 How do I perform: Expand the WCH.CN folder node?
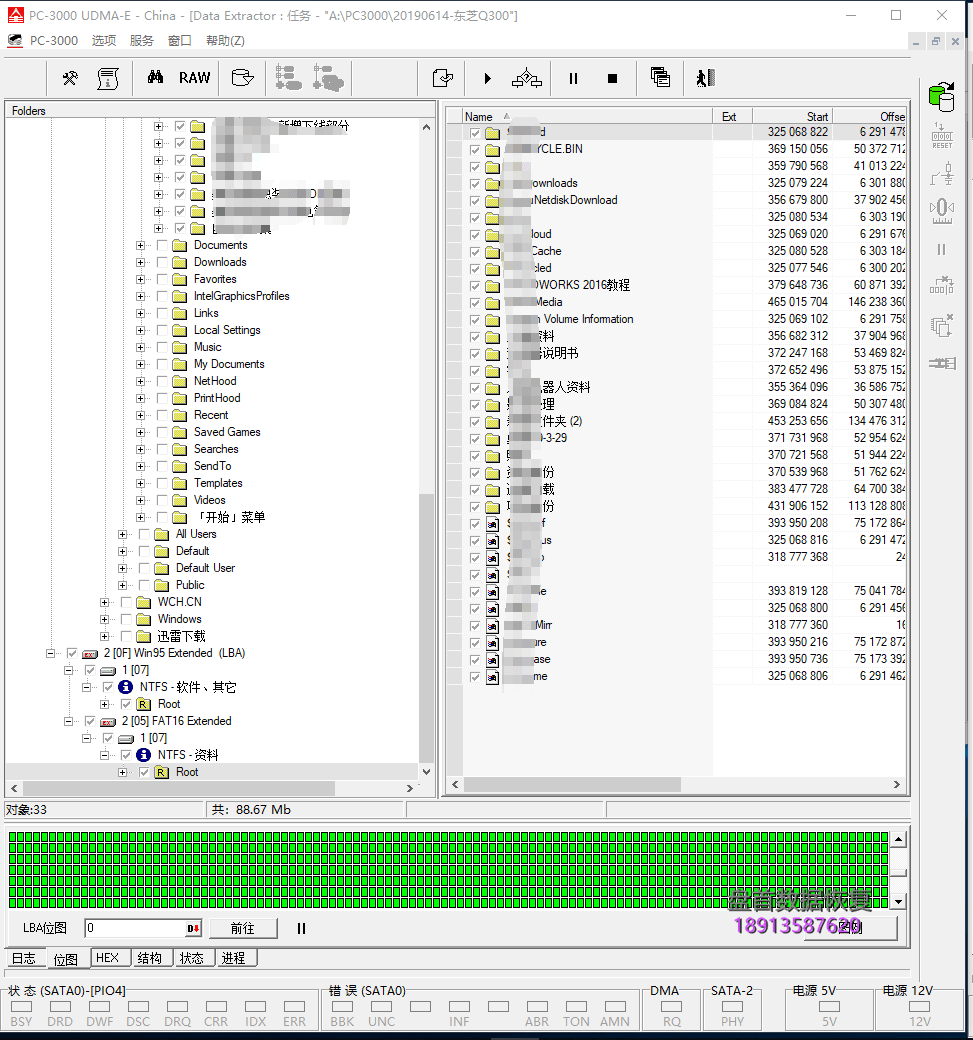click(x=104, y=602)
